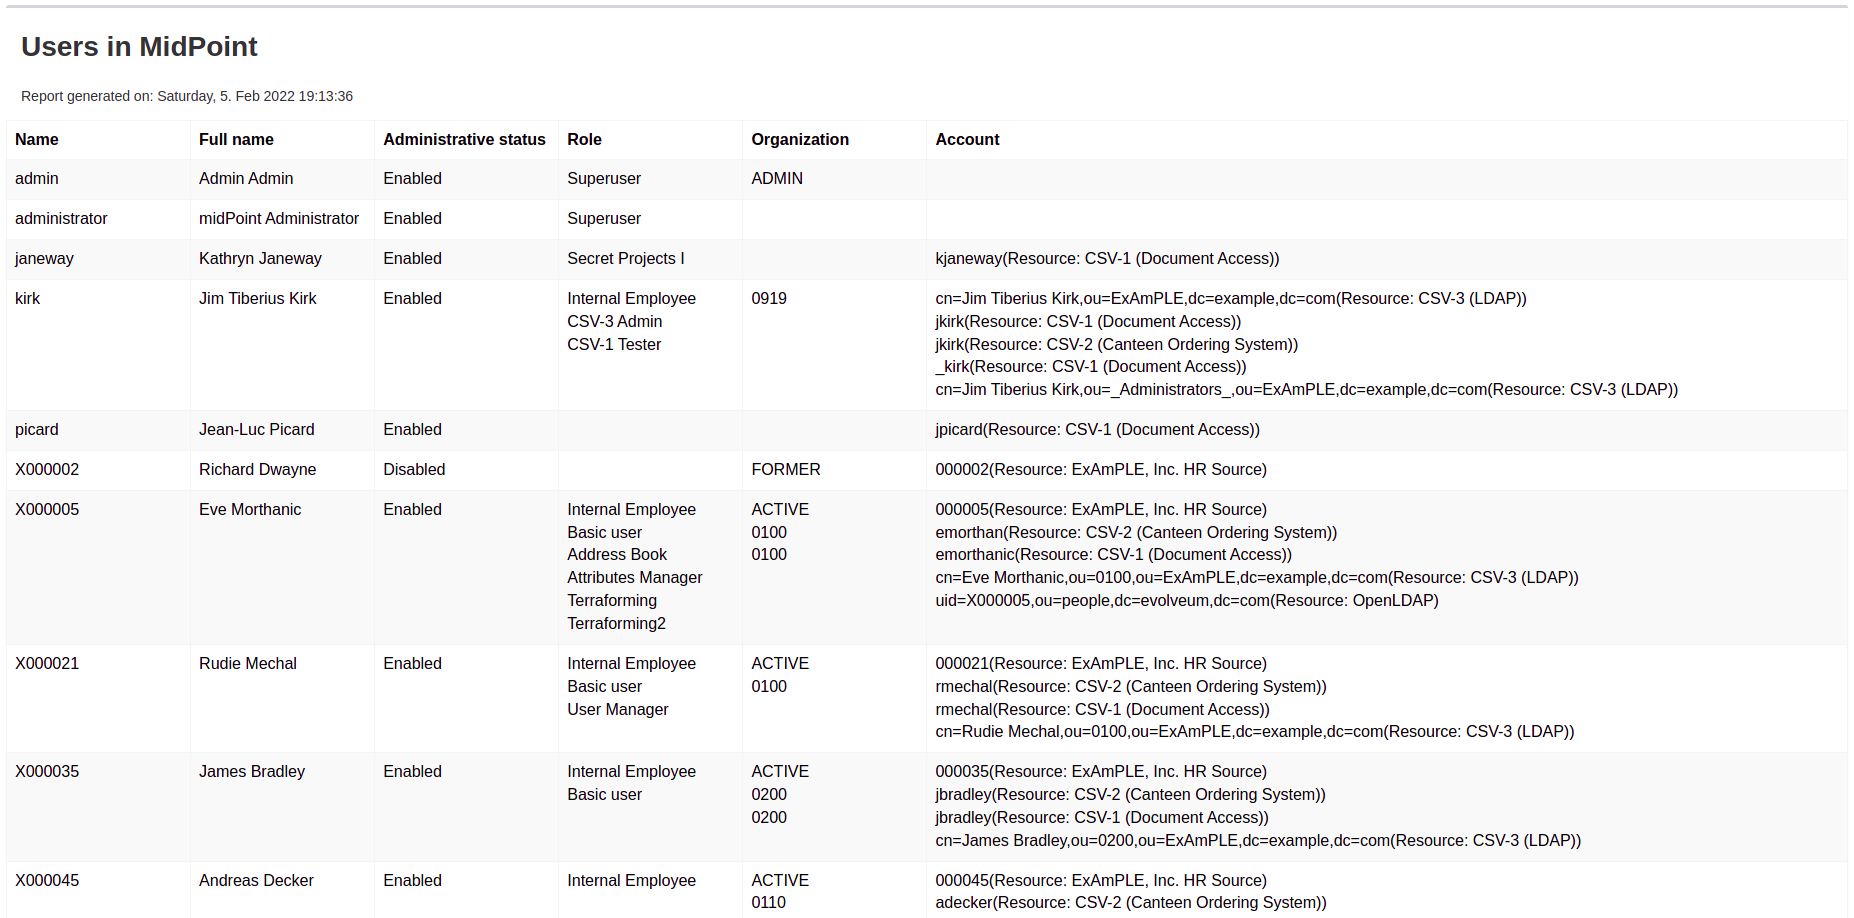
Task: Select the Full name column header
Action: coord(236,140)
